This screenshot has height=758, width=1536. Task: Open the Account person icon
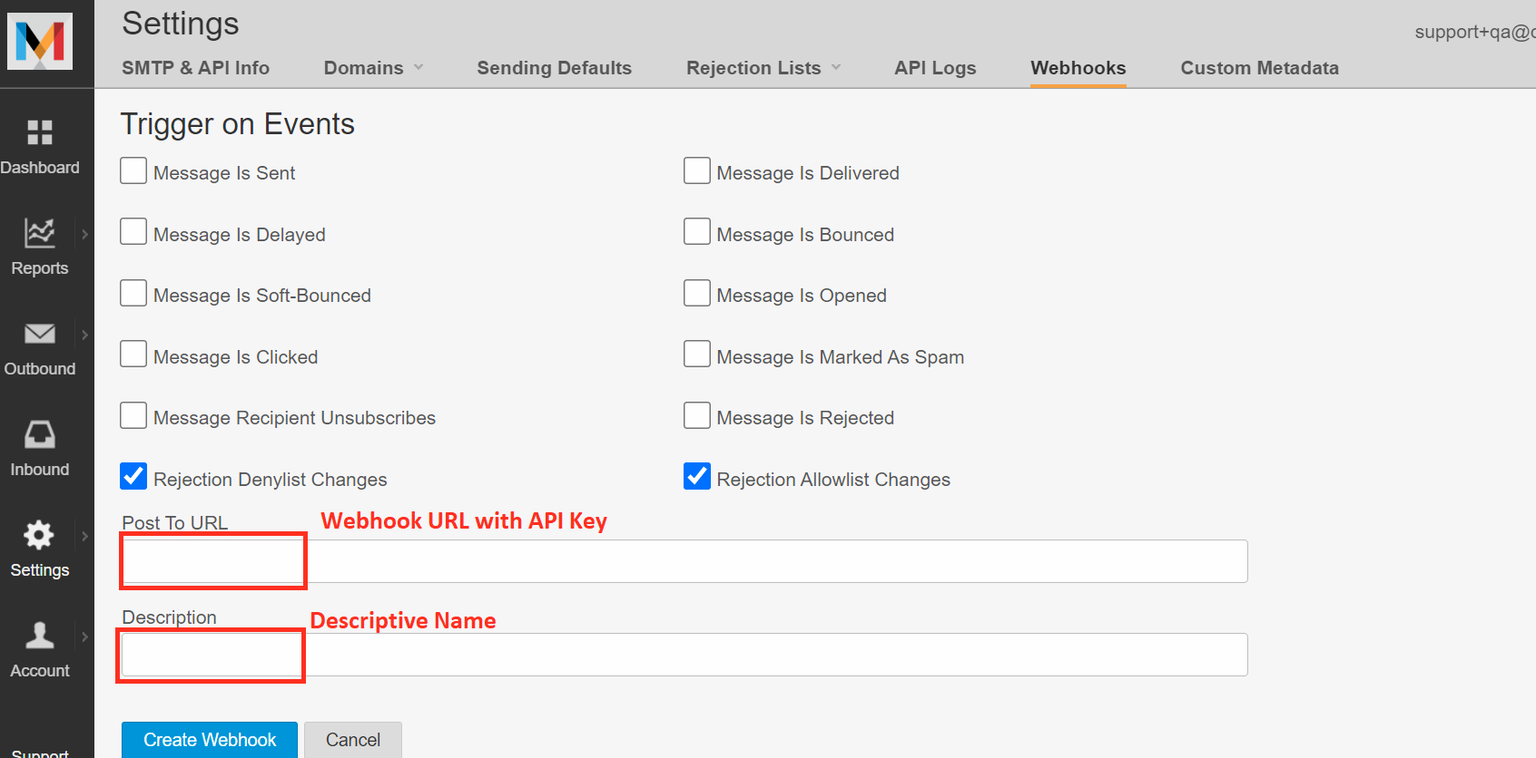(x=40, y=636)
